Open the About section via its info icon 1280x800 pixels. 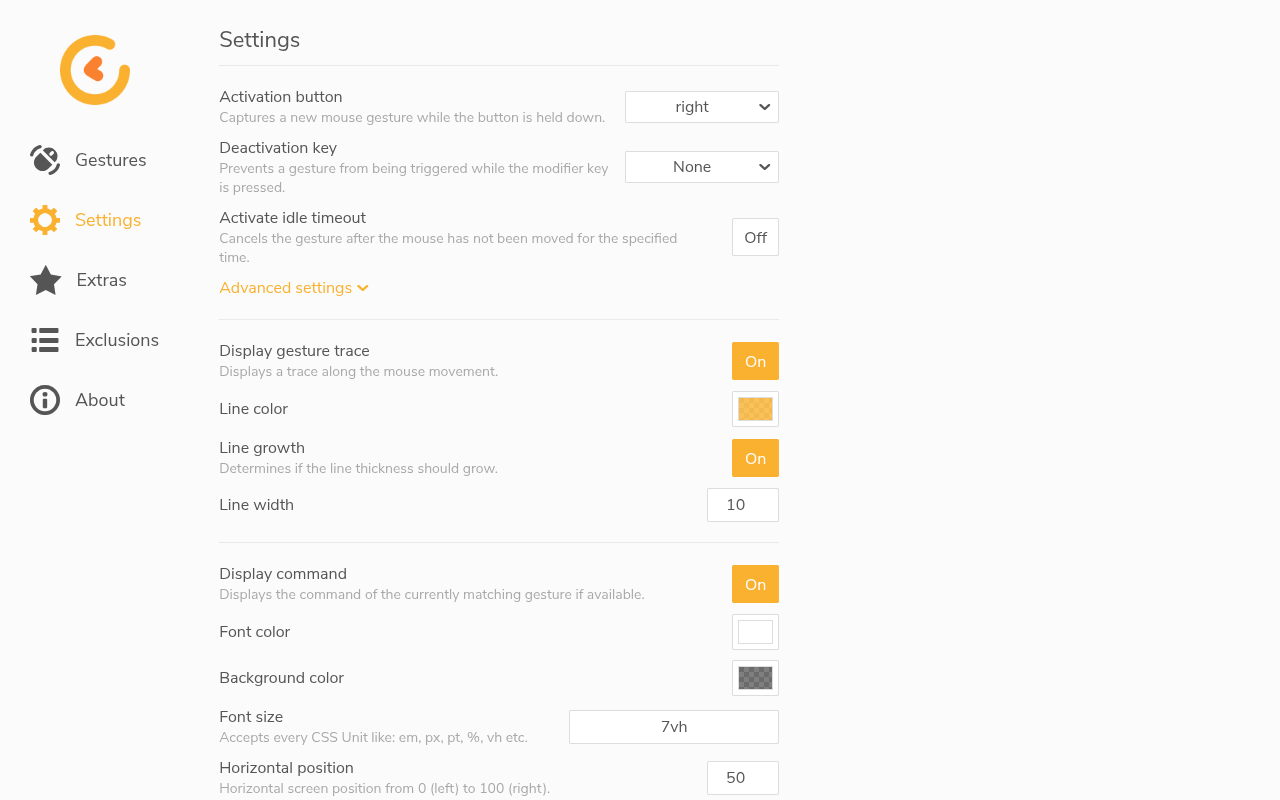click(45, 400)
